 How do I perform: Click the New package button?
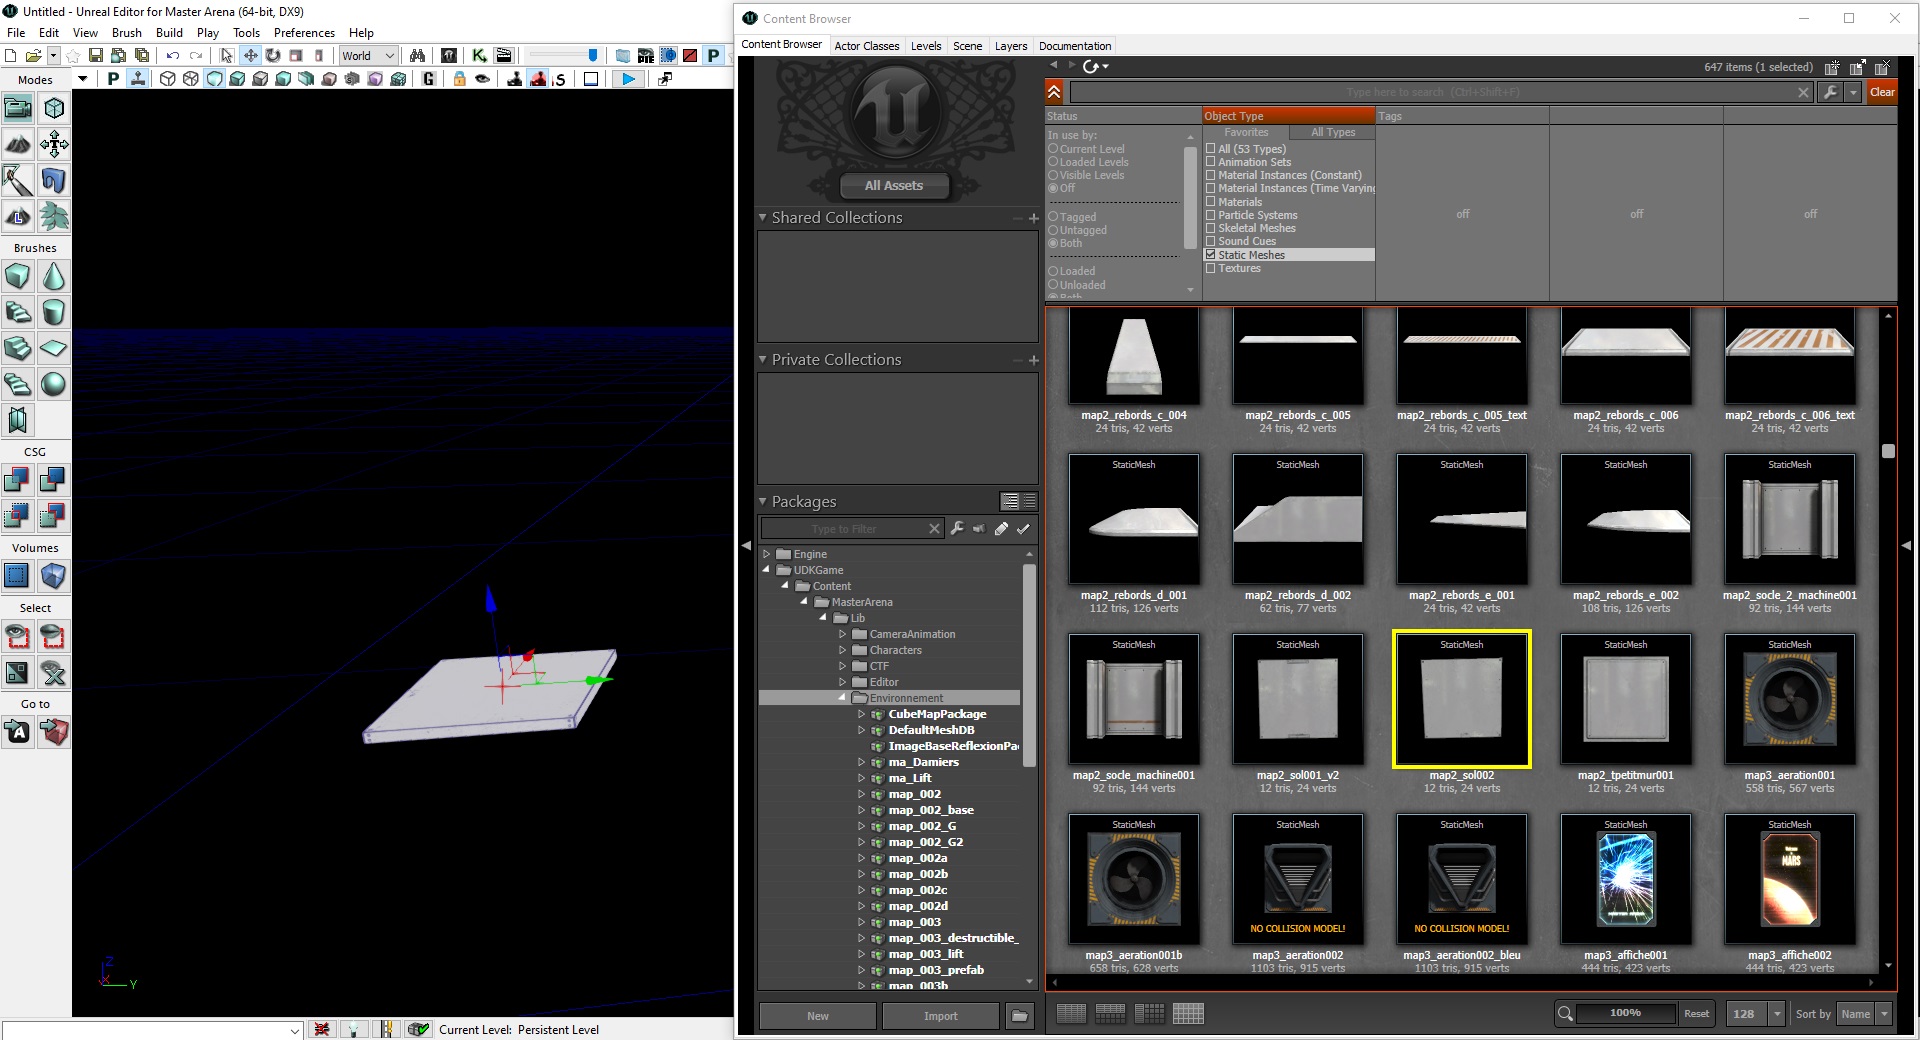click(818, 1016)
